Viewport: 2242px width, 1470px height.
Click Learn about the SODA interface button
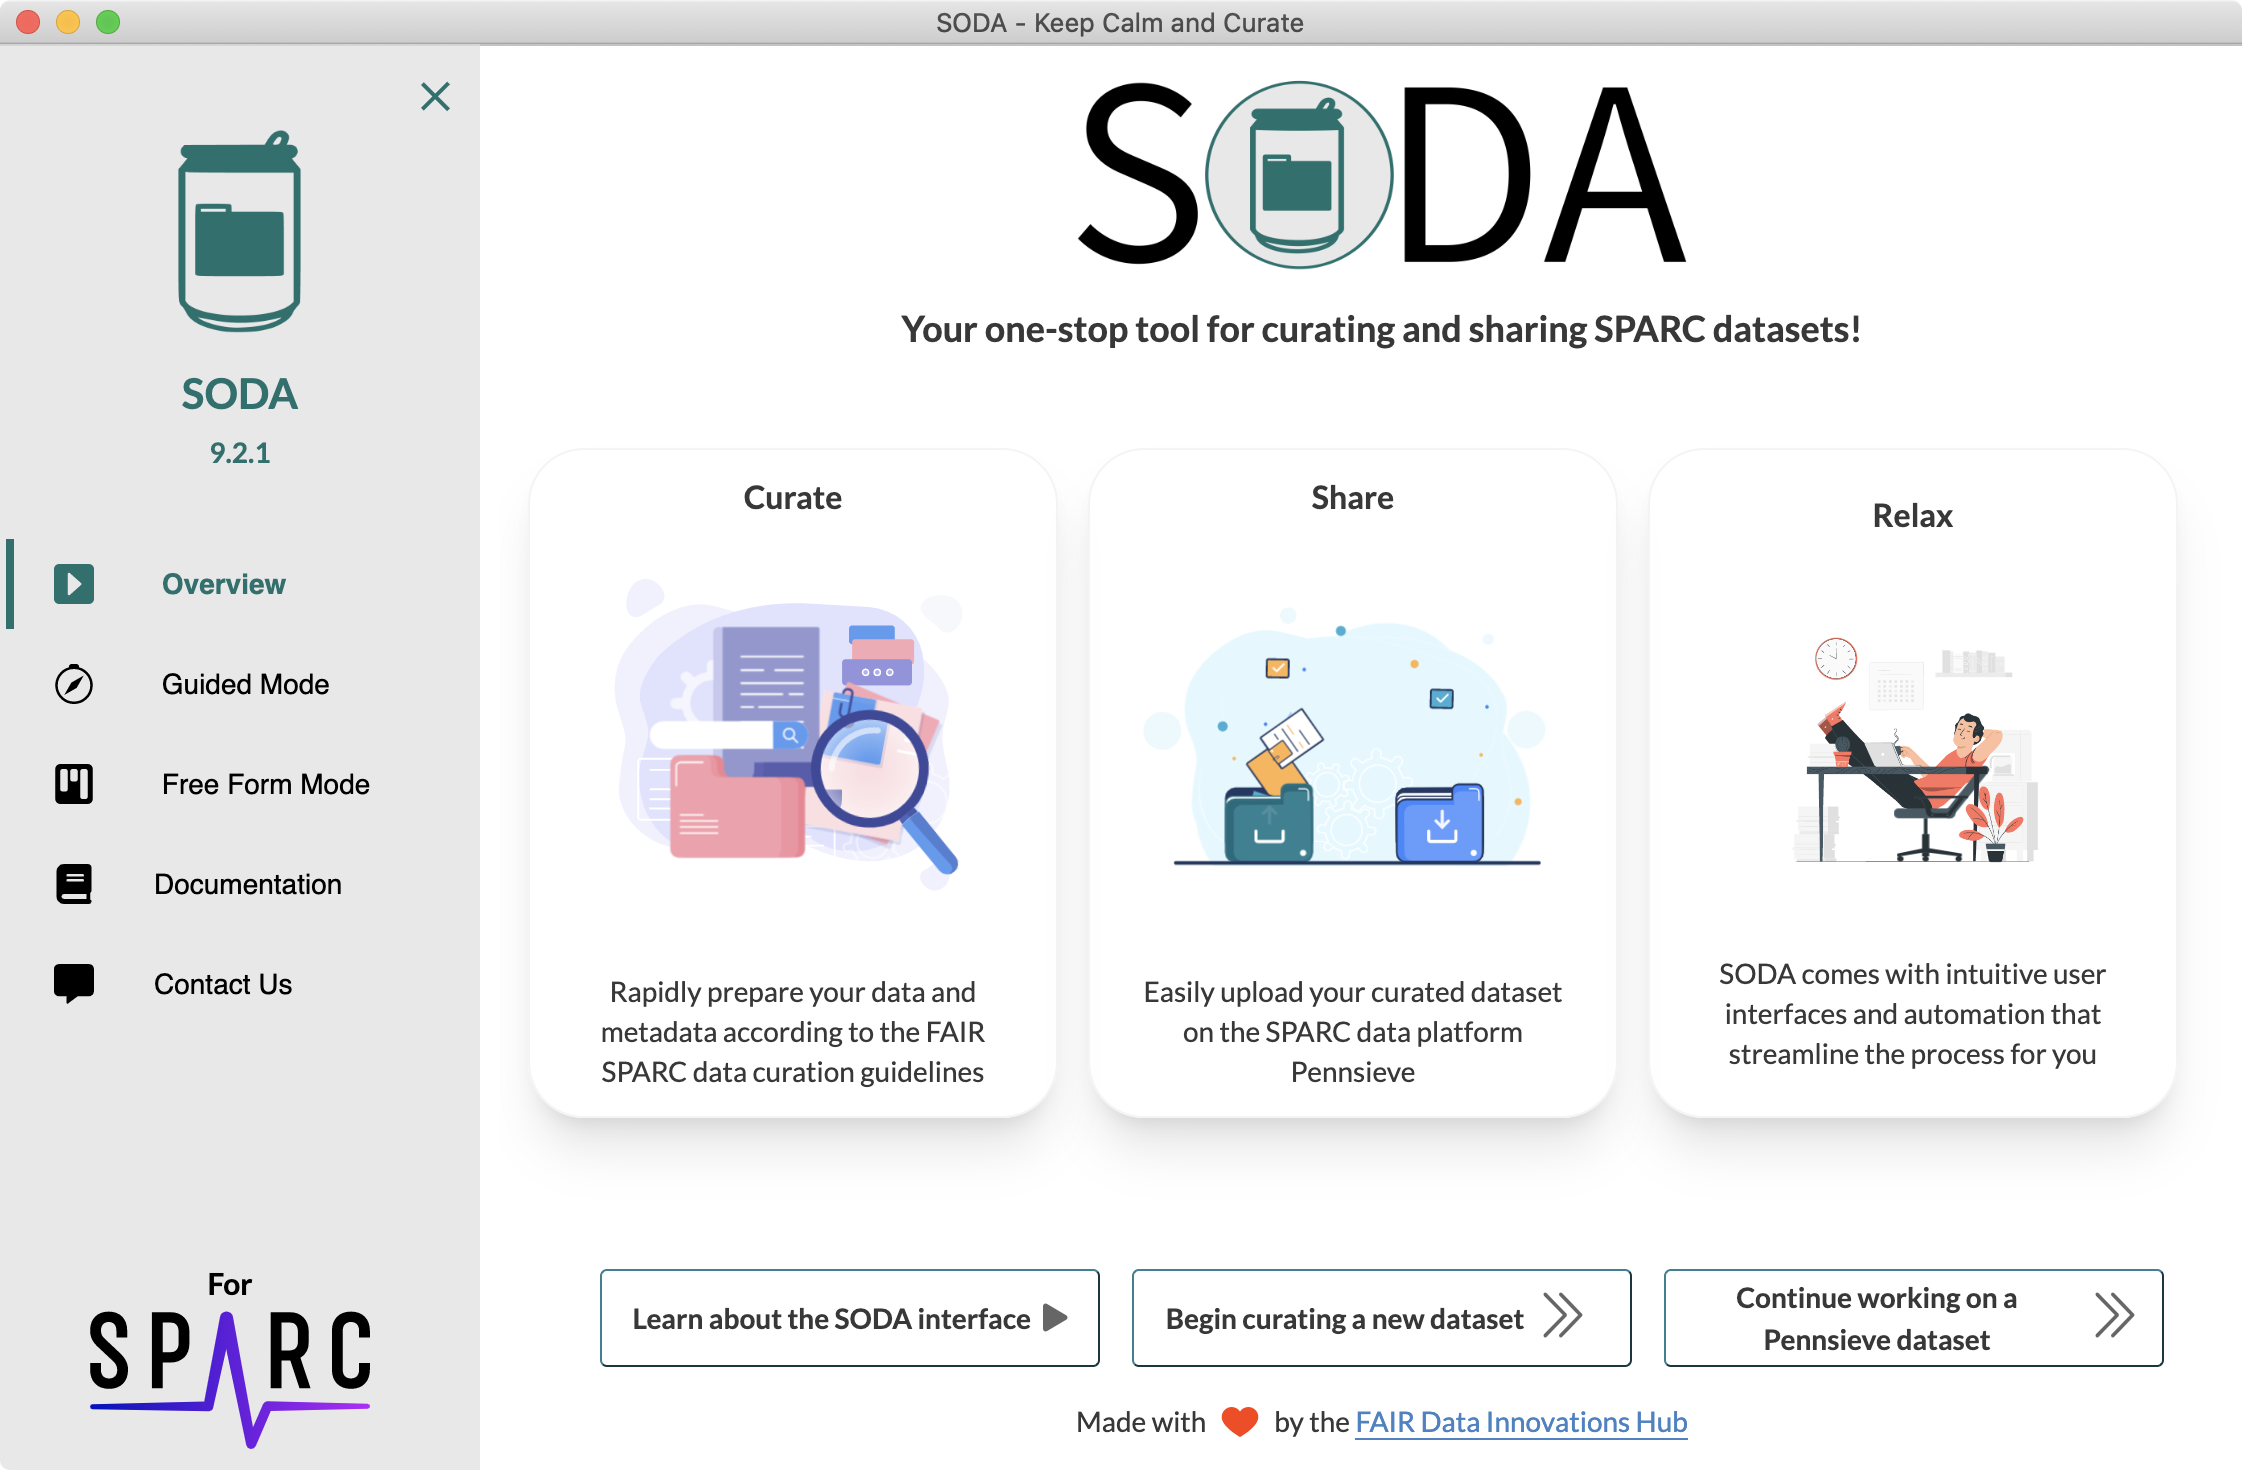[850, 1318]
